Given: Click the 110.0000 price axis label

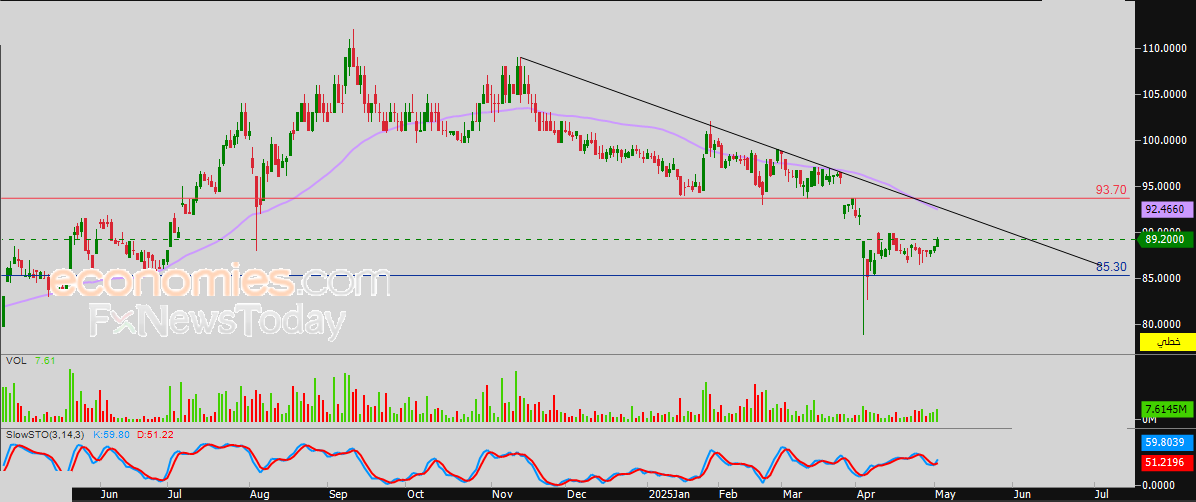Looking at the screenshot, I should (x=1163, y=49).
